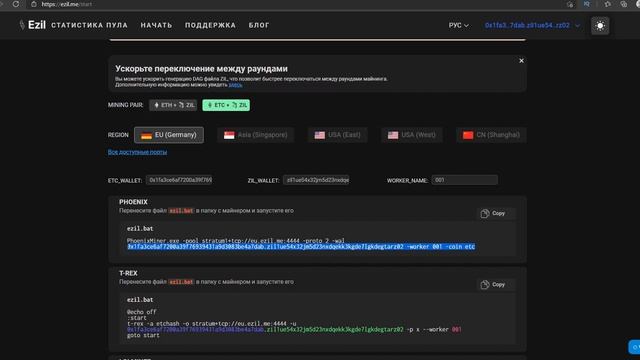Focus the ETC_WALLET input field
This screenshot has height=360, width=640.
click(179, 180)
